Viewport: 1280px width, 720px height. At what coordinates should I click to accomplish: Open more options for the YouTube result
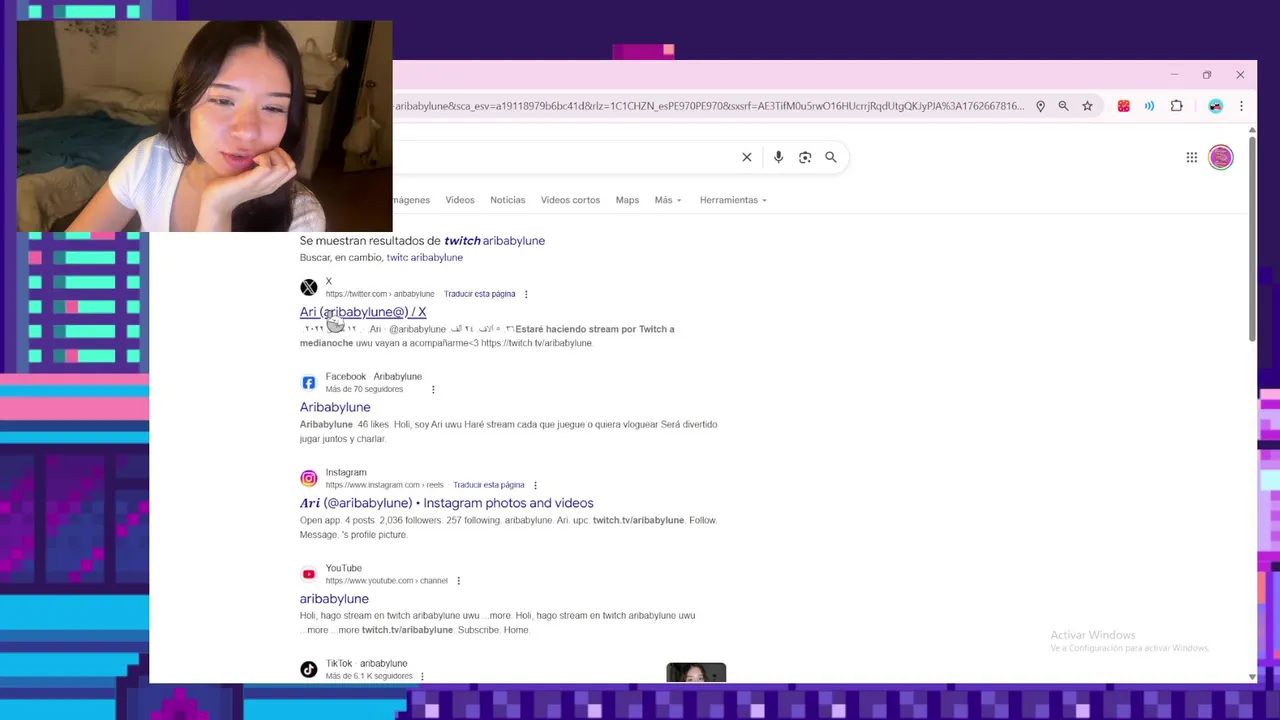coord(458,581)
